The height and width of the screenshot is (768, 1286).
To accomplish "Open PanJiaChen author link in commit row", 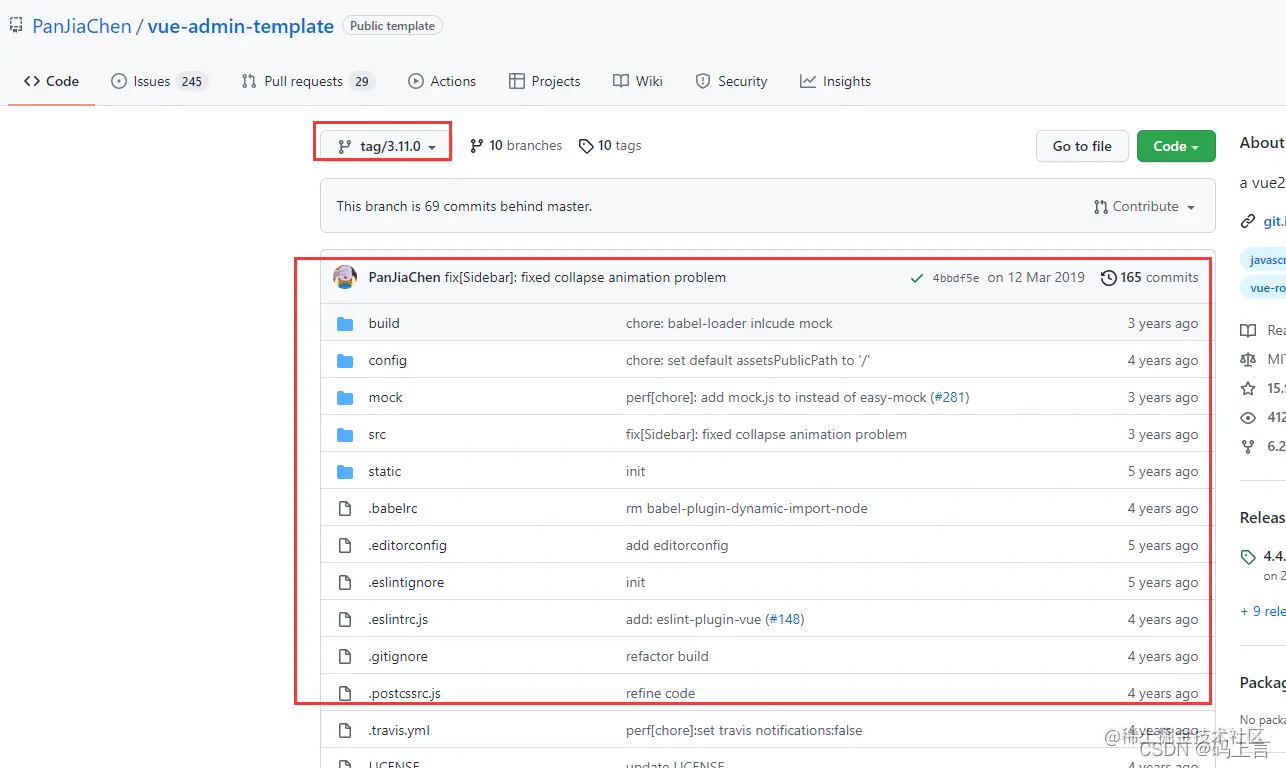I will point(404,277).
